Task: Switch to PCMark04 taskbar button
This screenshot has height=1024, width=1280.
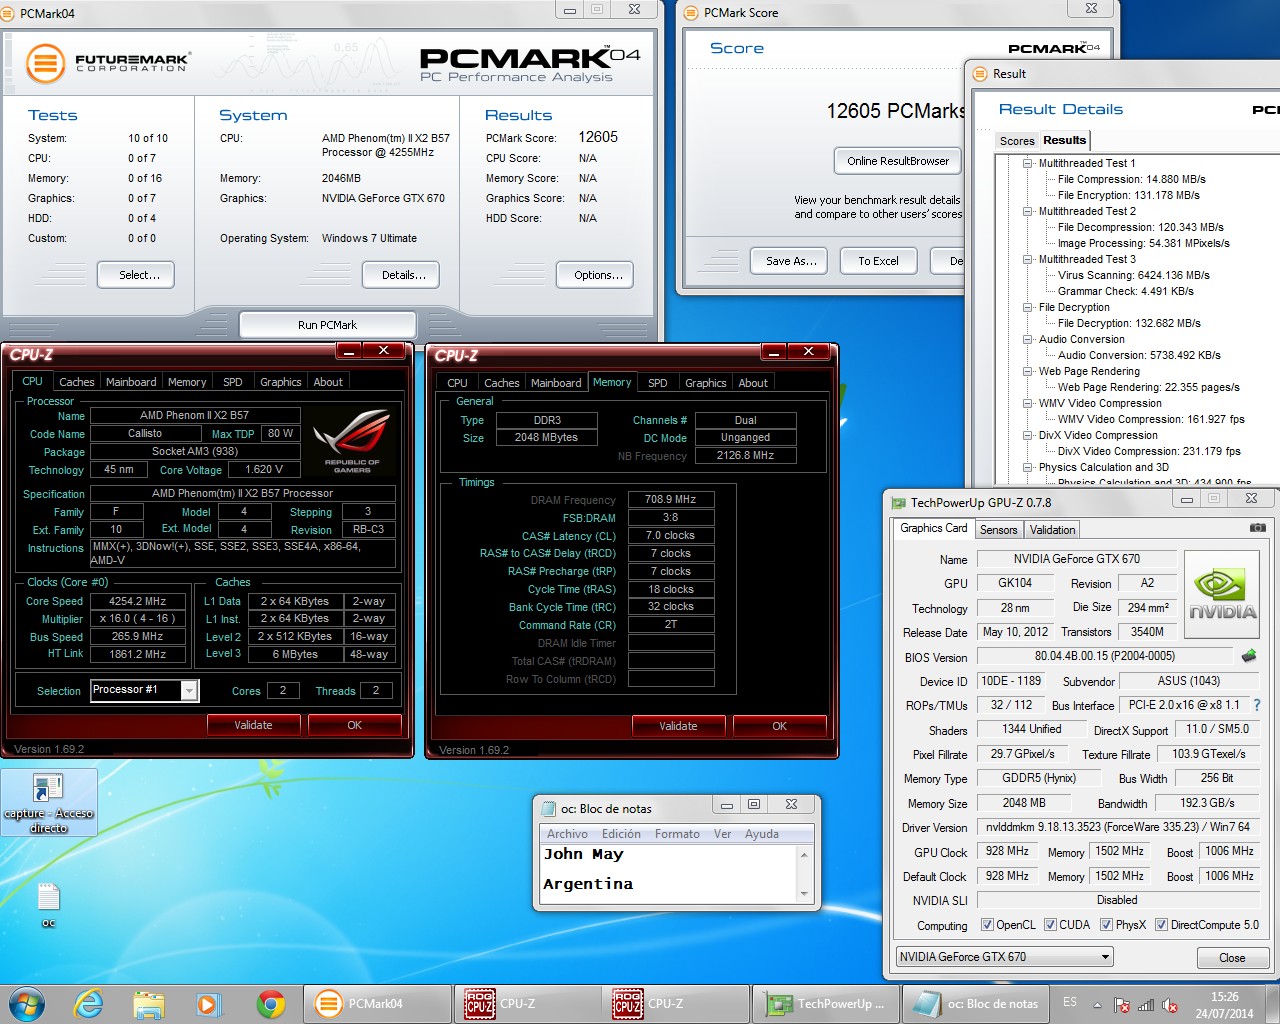Action: (x=376, y=1004)
